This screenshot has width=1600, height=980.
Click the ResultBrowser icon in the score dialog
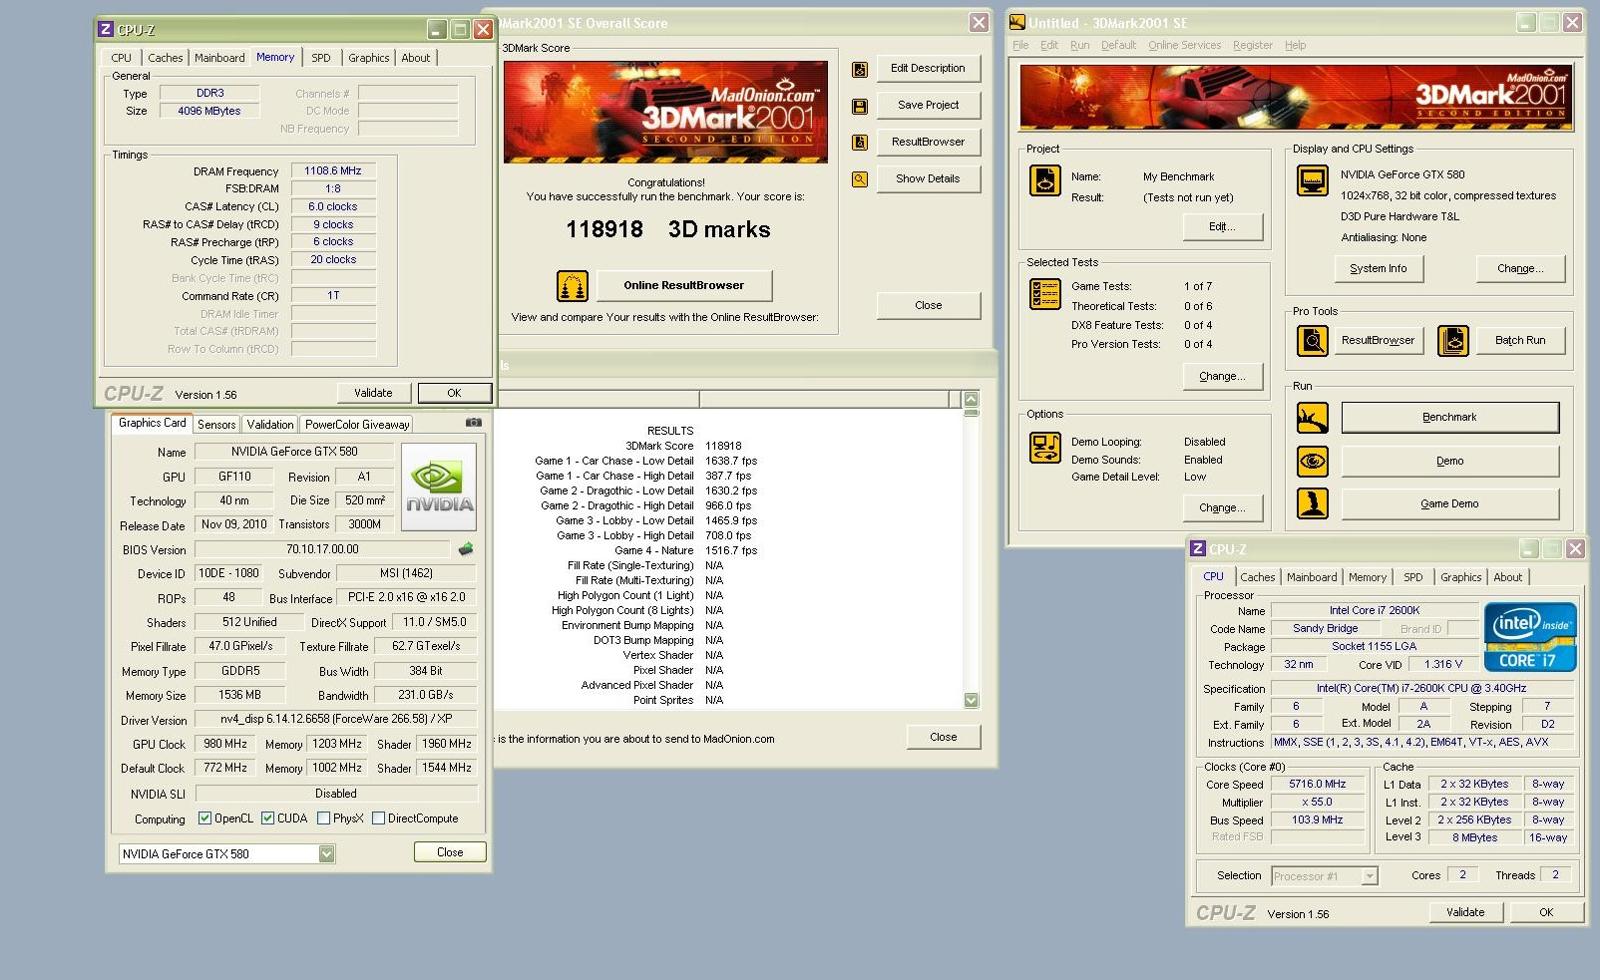coord(860,143)
